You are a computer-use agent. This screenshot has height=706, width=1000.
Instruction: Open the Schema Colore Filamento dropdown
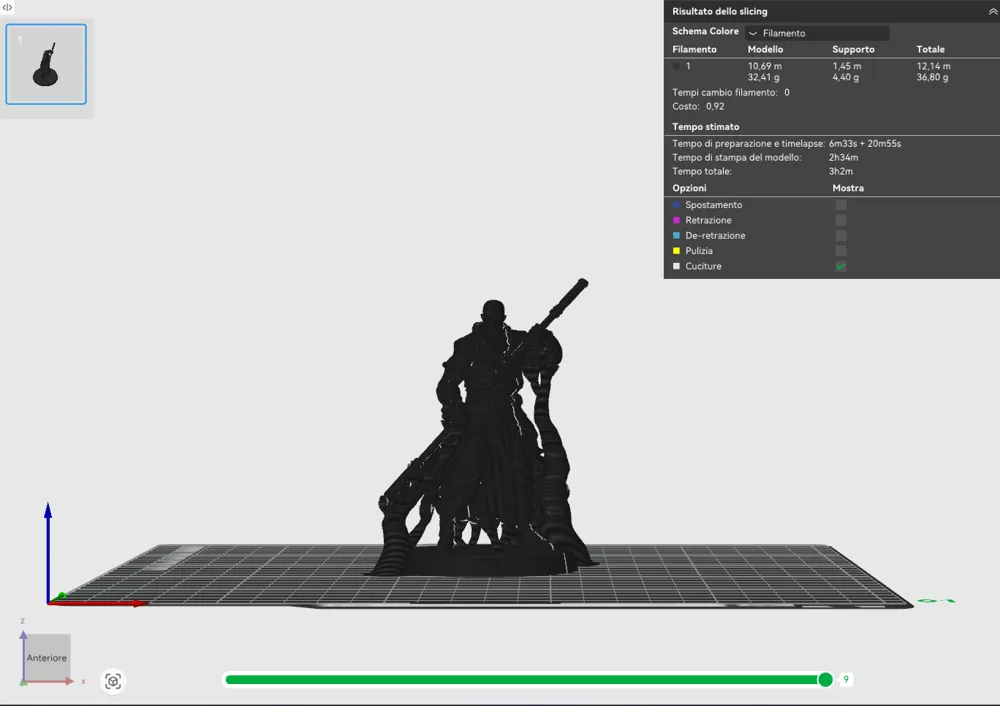(816, 33)
